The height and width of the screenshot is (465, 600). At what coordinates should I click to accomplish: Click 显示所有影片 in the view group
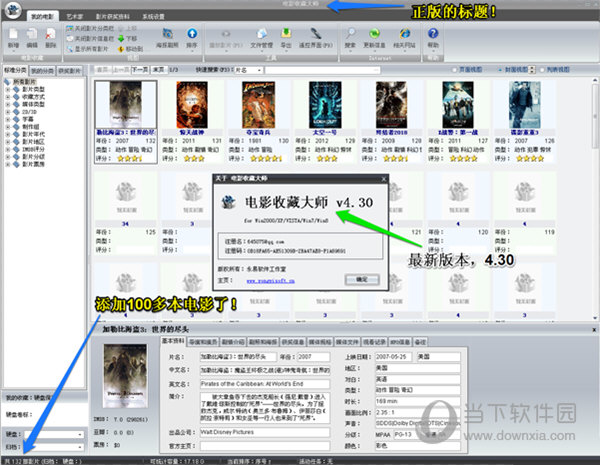[88, 49]
